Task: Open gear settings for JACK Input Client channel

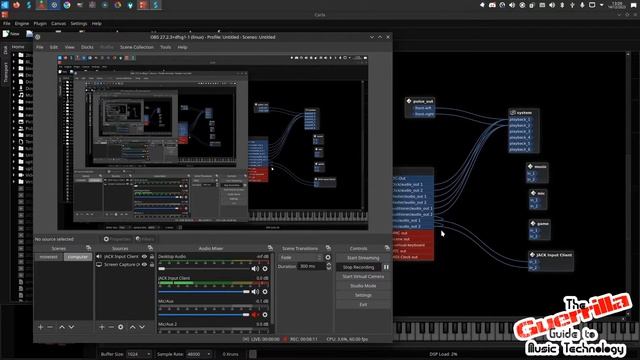Action: 265,292
